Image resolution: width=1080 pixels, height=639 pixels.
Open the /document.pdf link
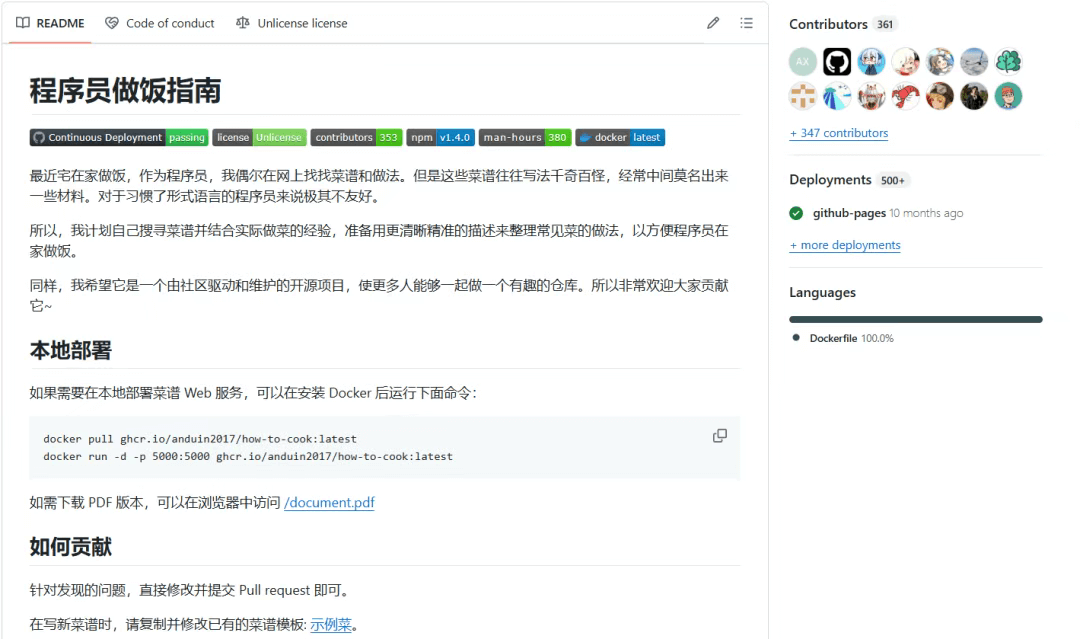click(x=329, y=503)
